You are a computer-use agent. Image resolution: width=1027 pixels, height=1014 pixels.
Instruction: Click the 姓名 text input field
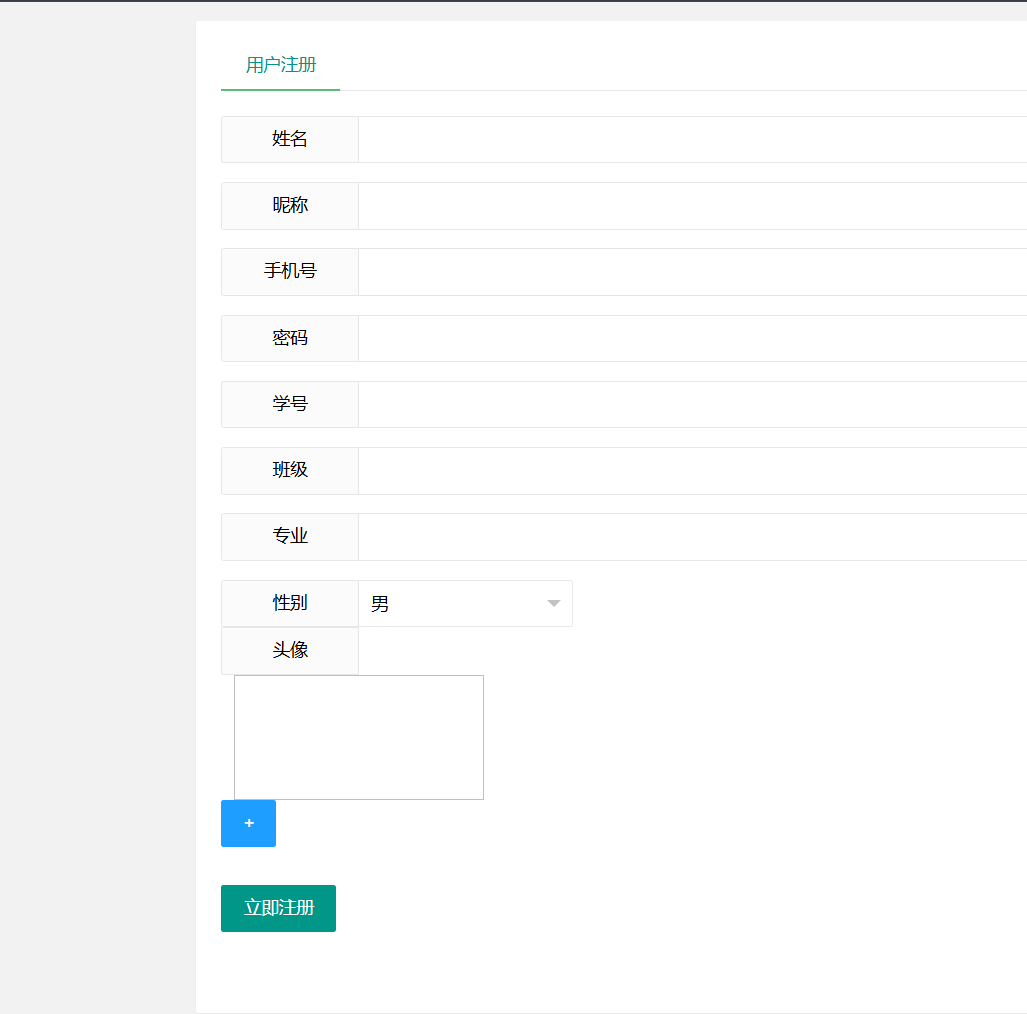coord(692,139)
